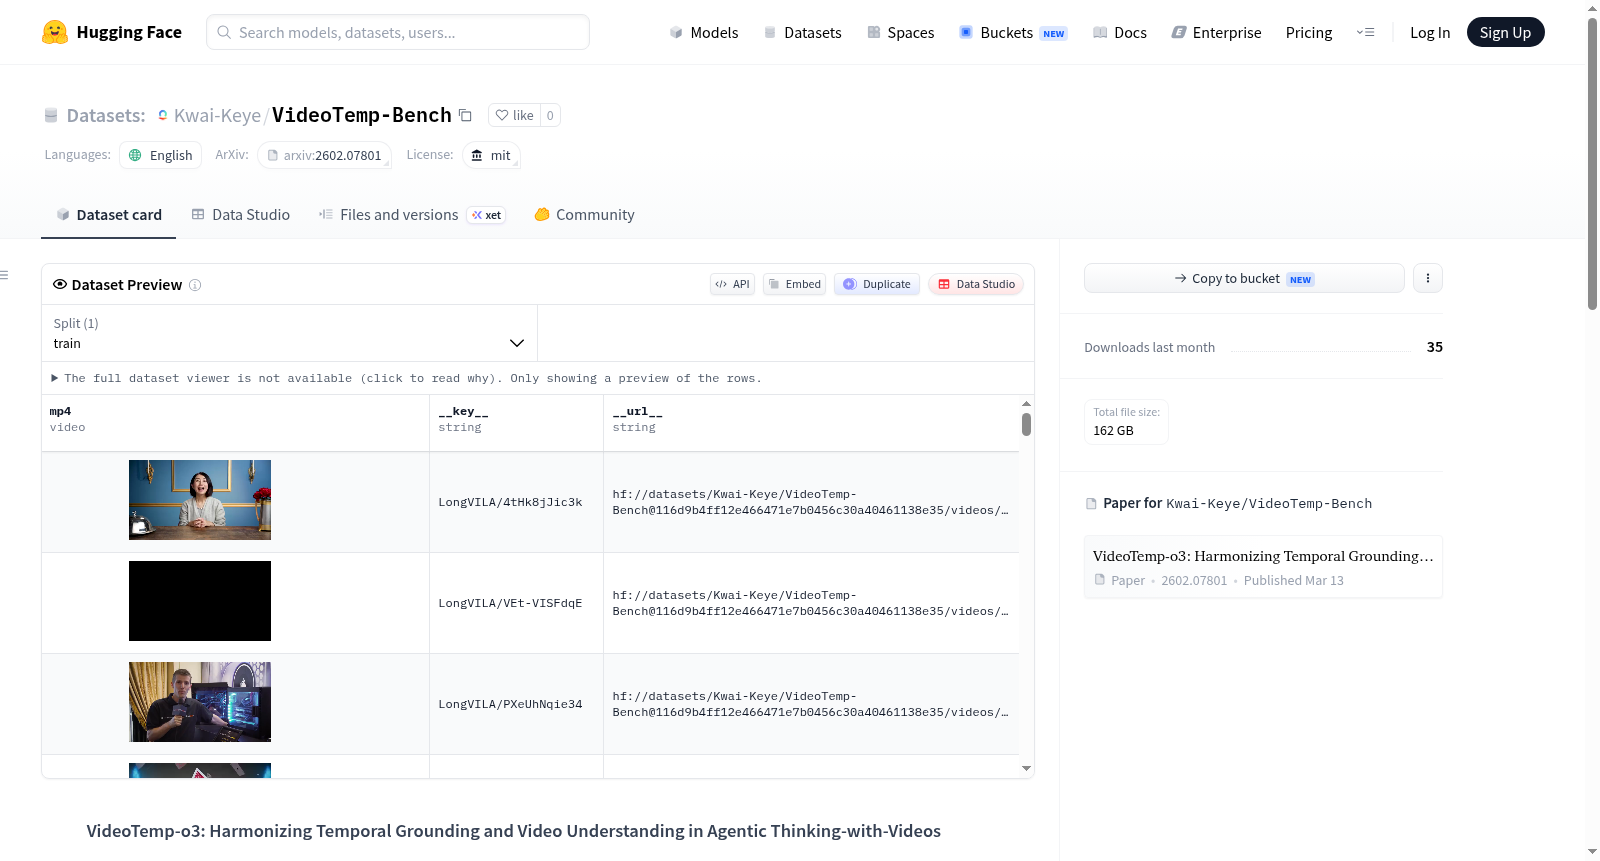The height and width of the screenshot is (861, 1600).
Task: Click the Hugging Face logo icon
Action: point(54,32)
